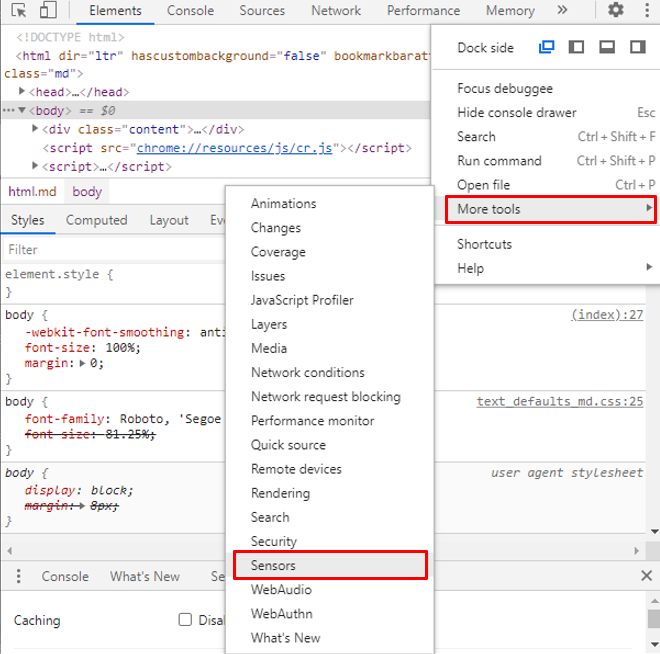Expand the margin shorthand property
660x654 pixels.
(82, 363)
